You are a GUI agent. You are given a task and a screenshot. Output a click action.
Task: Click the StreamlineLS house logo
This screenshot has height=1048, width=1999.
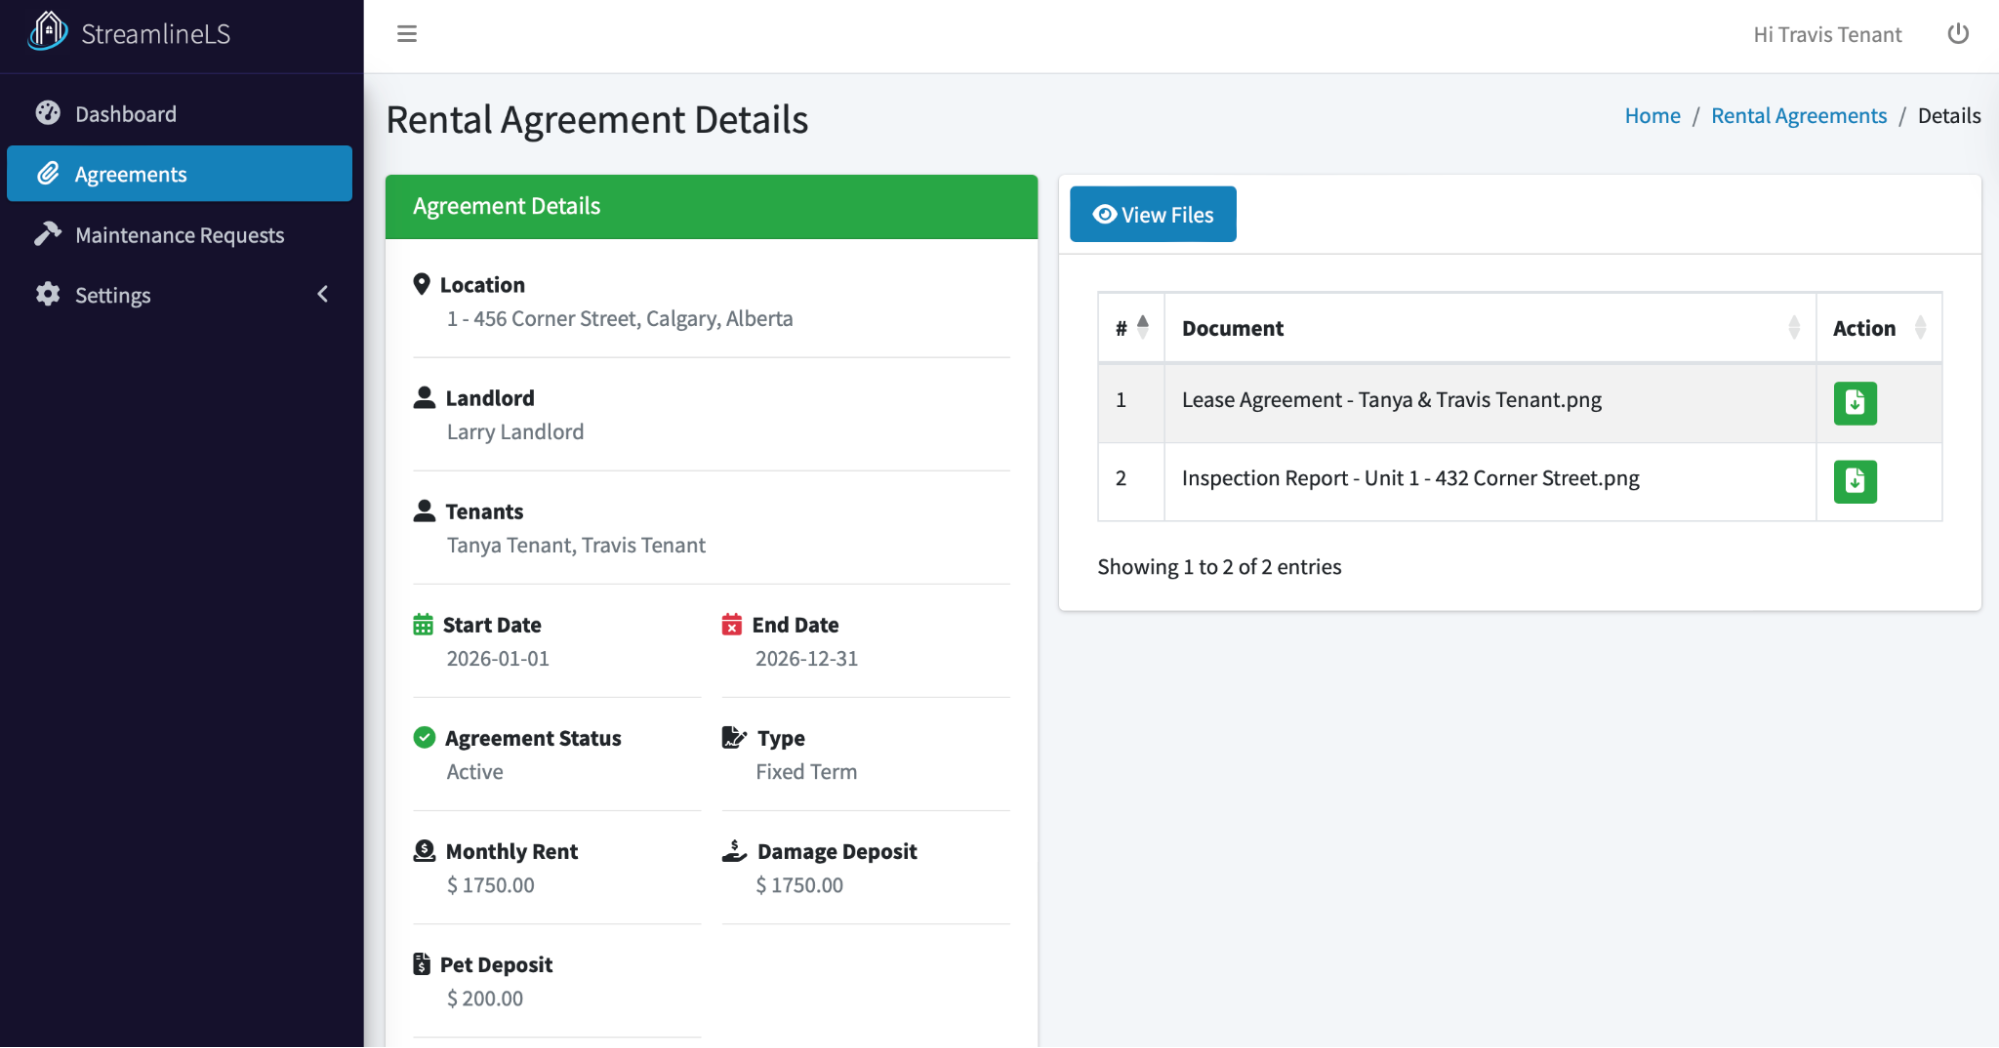46,30
